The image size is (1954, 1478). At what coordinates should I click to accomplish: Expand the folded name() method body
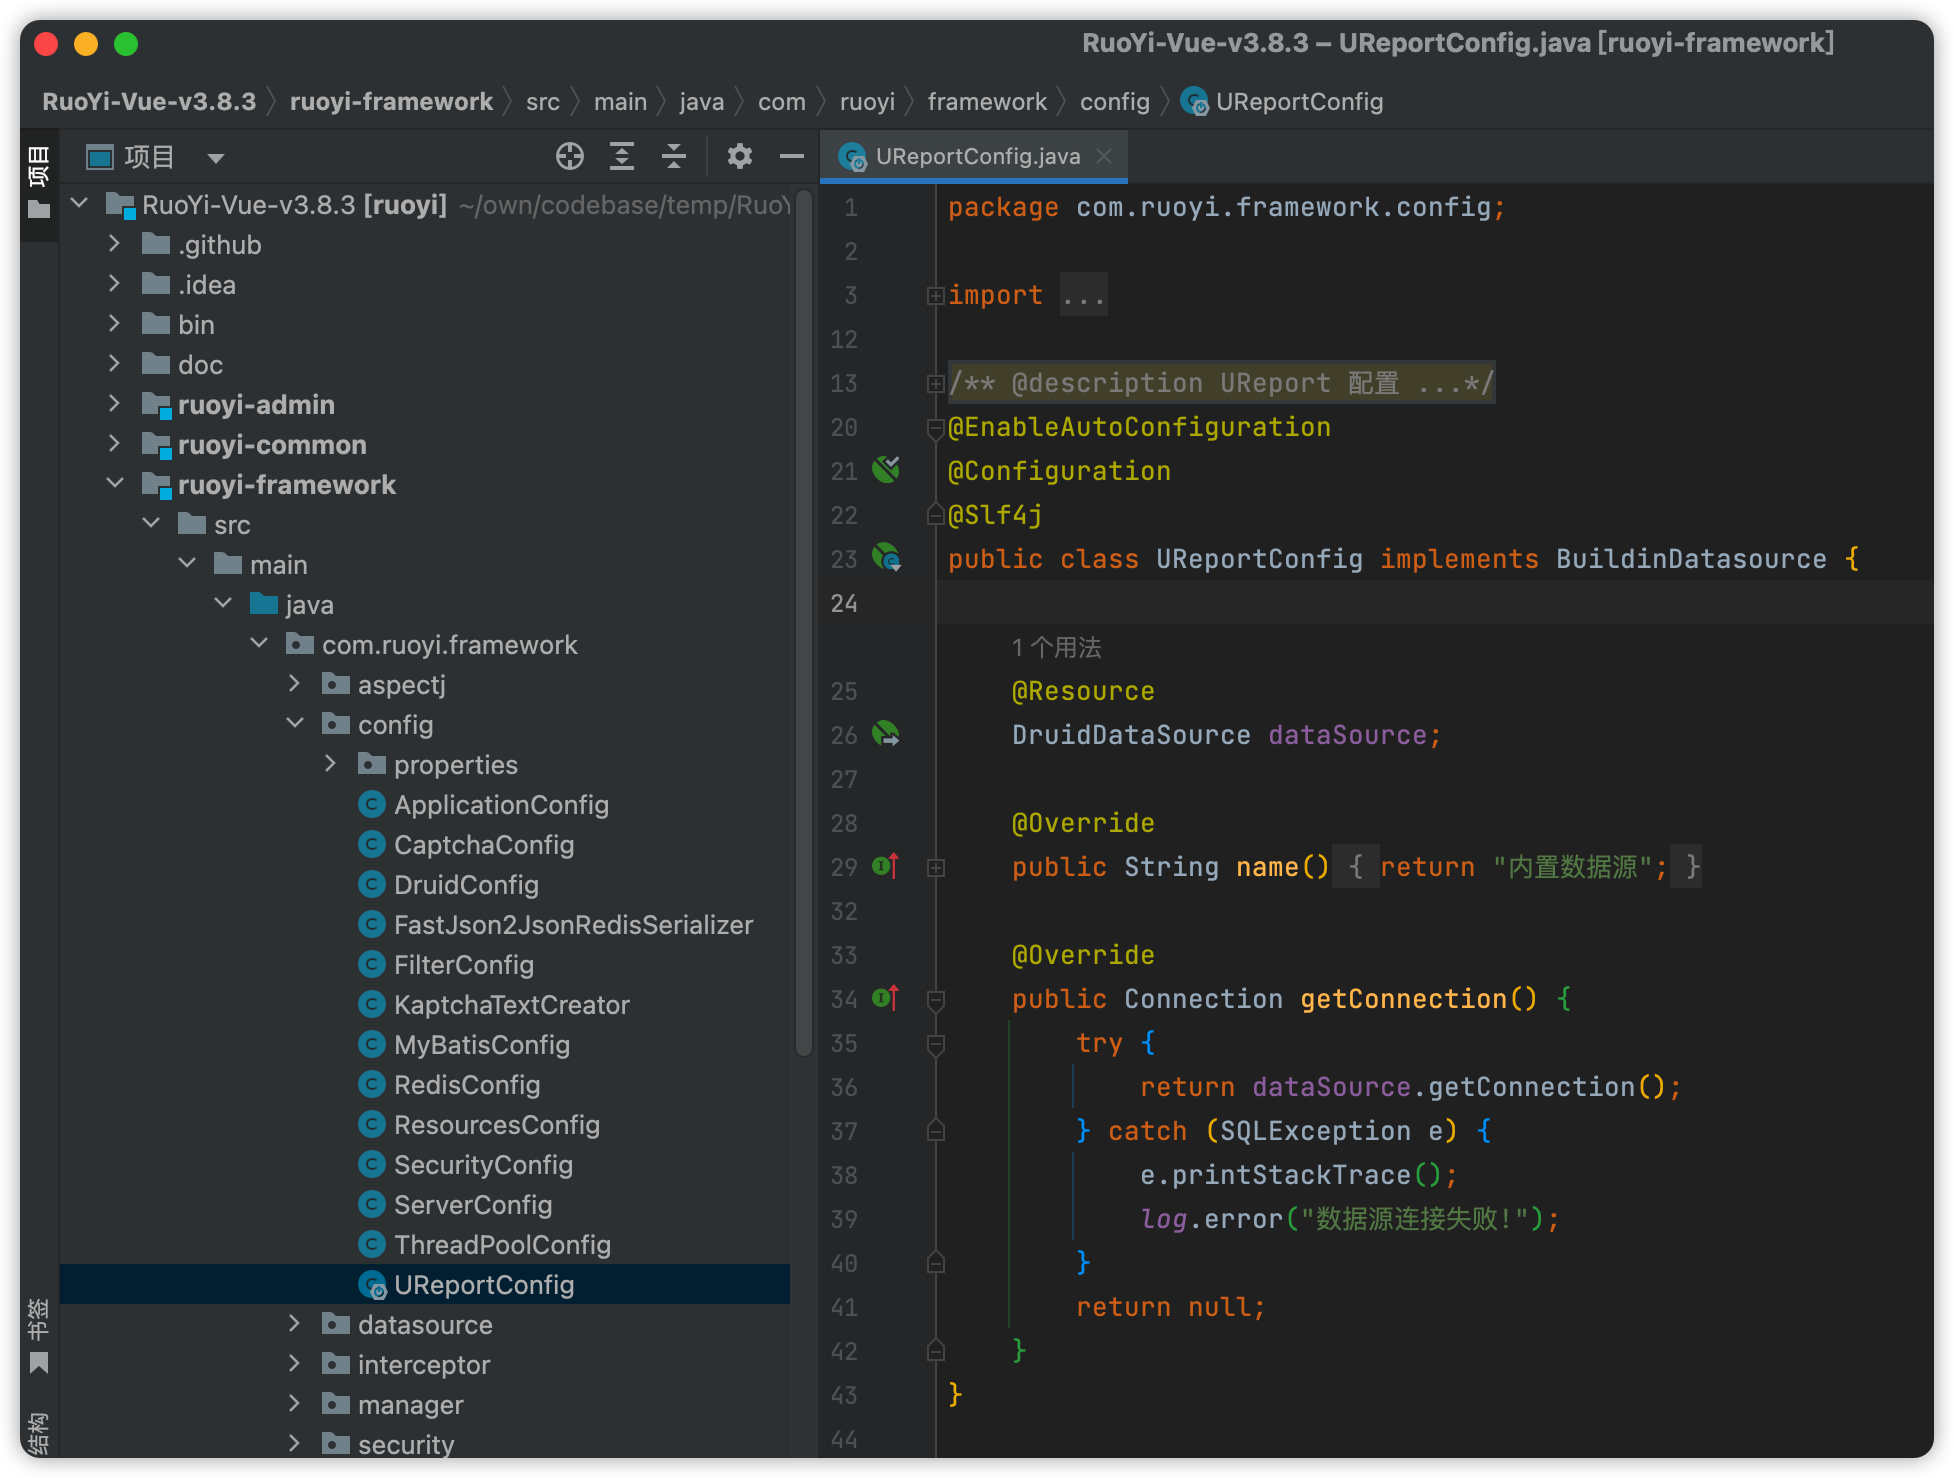[x=936, y=867]
